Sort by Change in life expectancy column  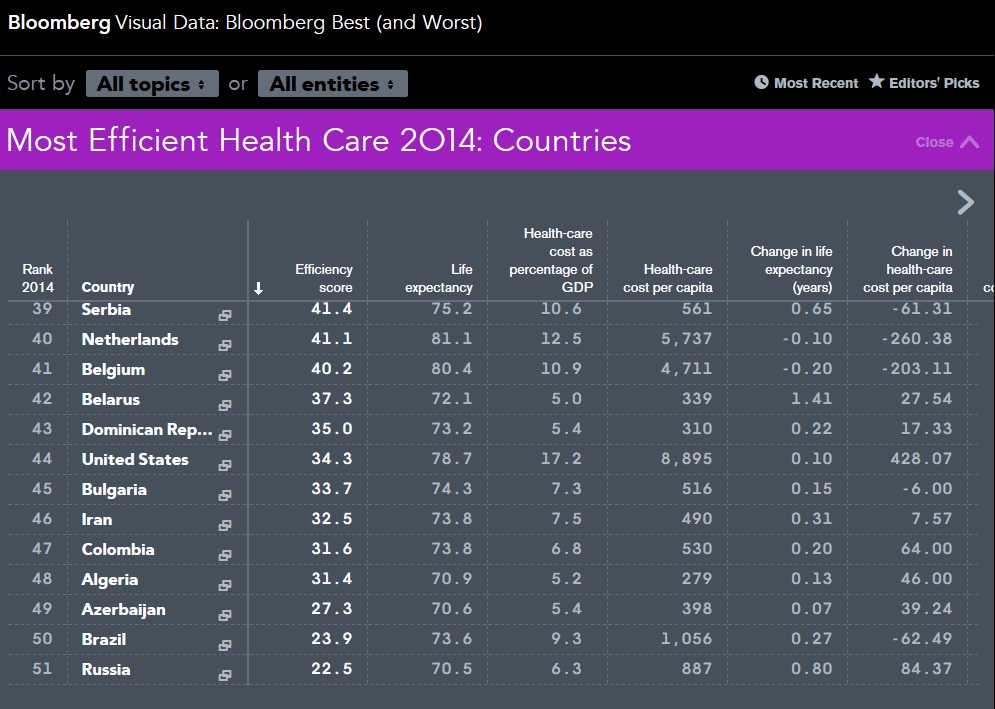791,269
